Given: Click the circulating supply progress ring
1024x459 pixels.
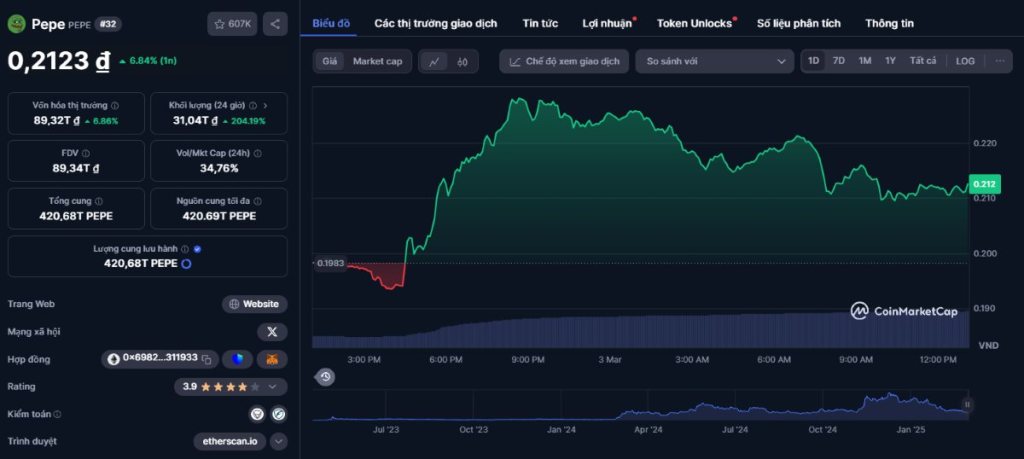Looking at the screenshot, I should [x=186, y=263].
